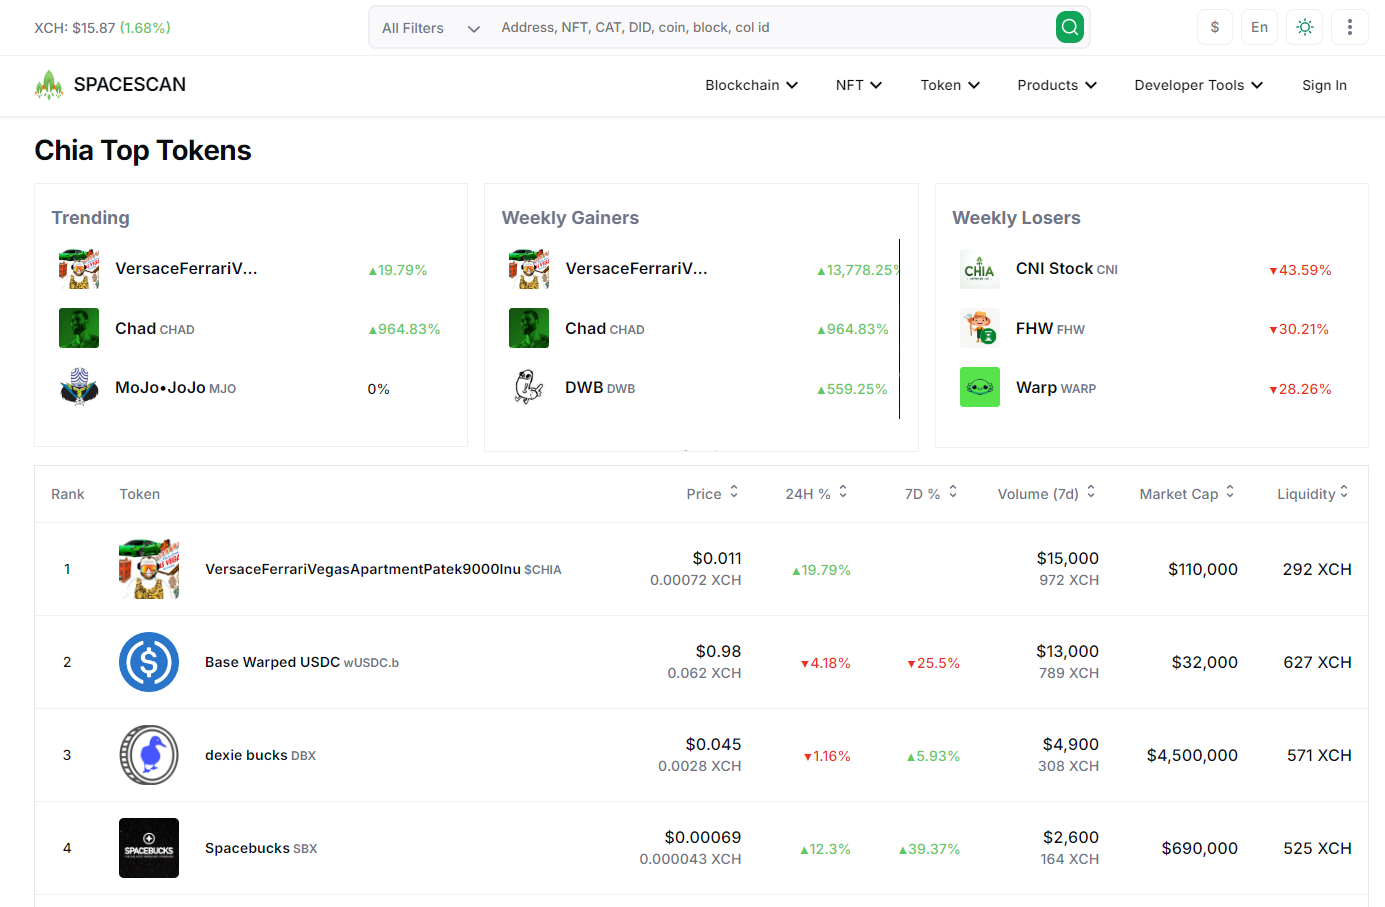Screen dimensions: 1385x907
Task: Open Base Warped USDC token page
Action: pyautogui.click(x=302, y=662)
